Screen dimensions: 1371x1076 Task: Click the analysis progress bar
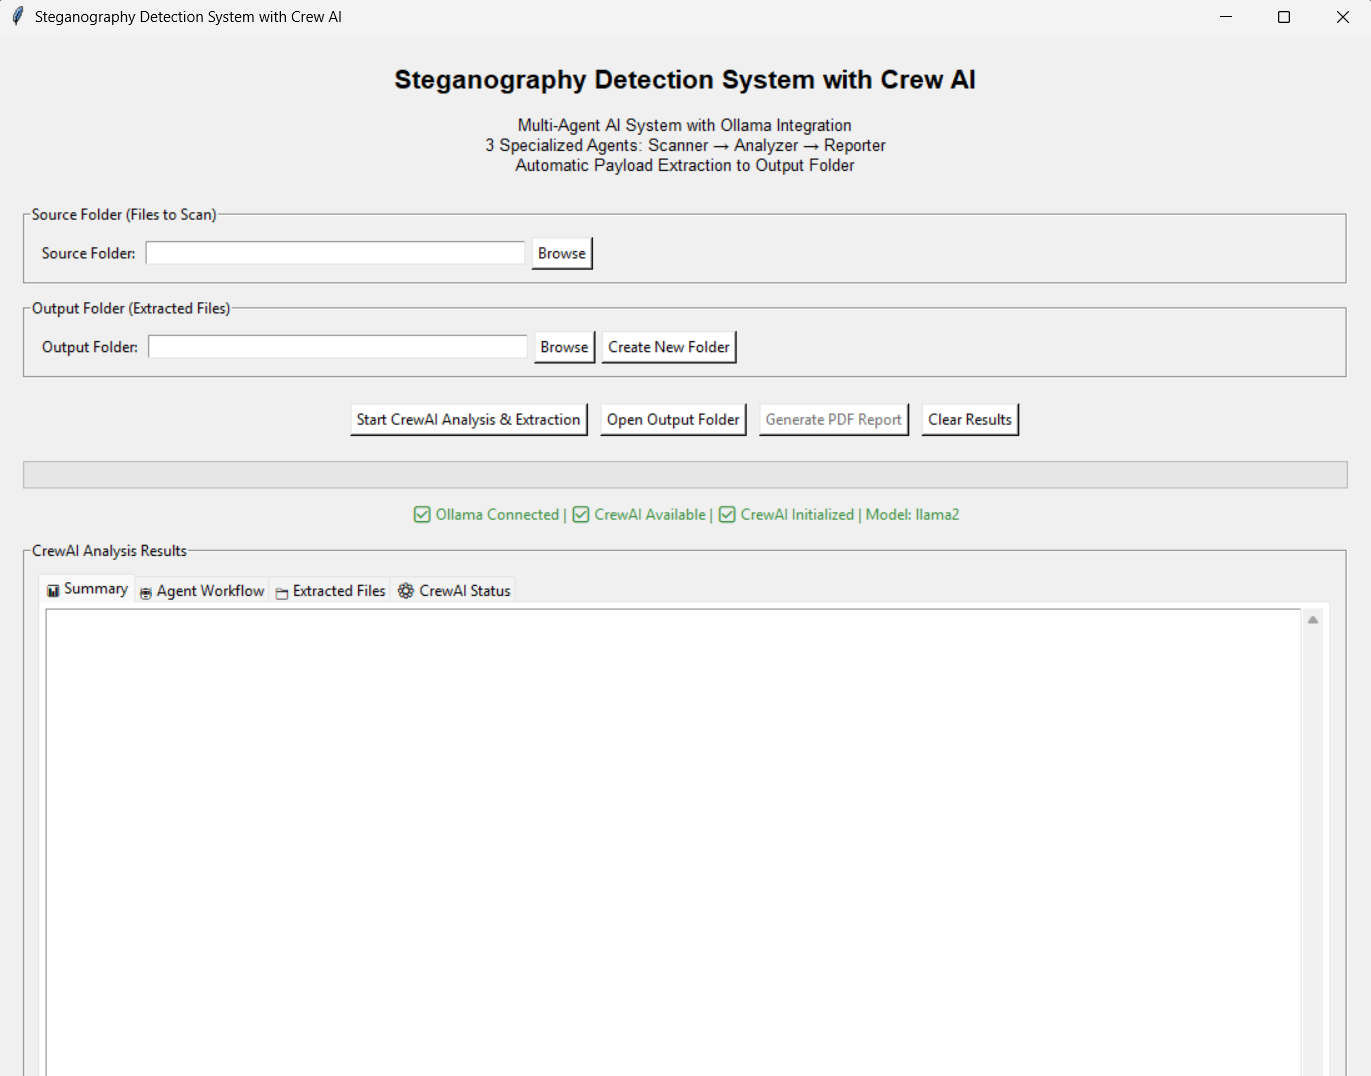pyautogui.click(x=685, y=475)
